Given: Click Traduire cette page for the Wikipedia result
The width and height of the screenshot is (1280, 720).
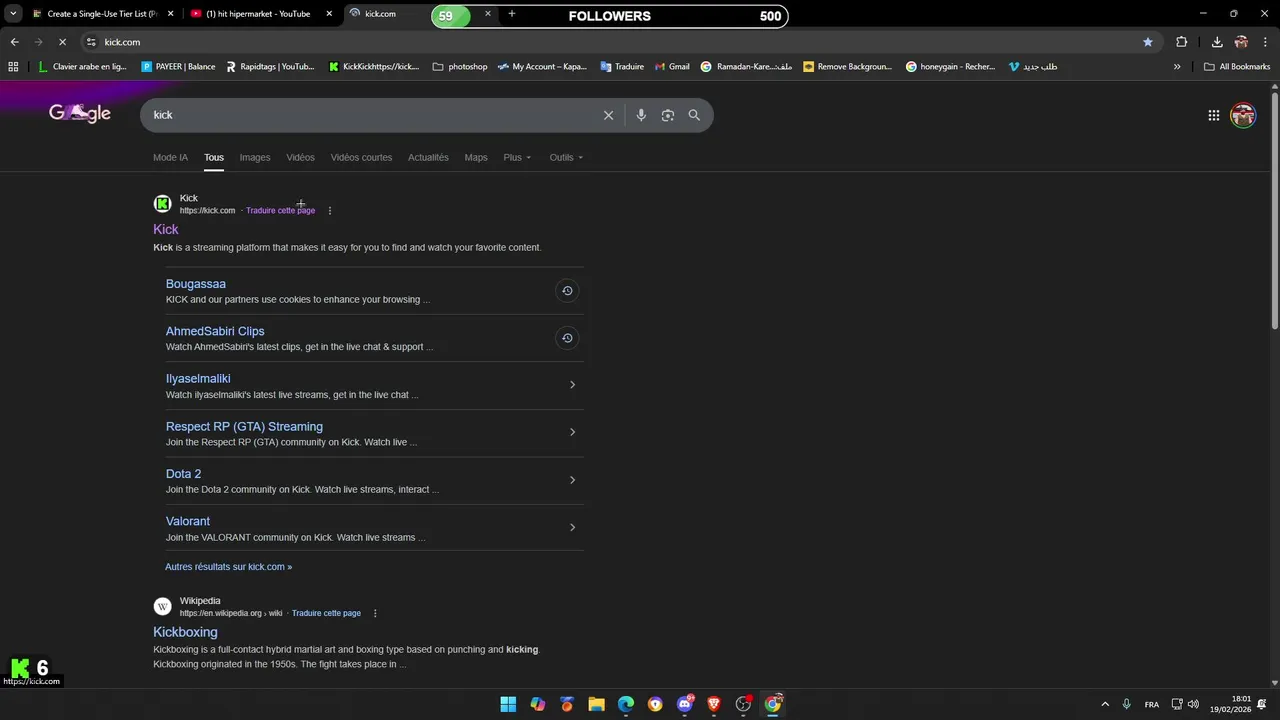Looking at the screenshot, I should 326,613.
